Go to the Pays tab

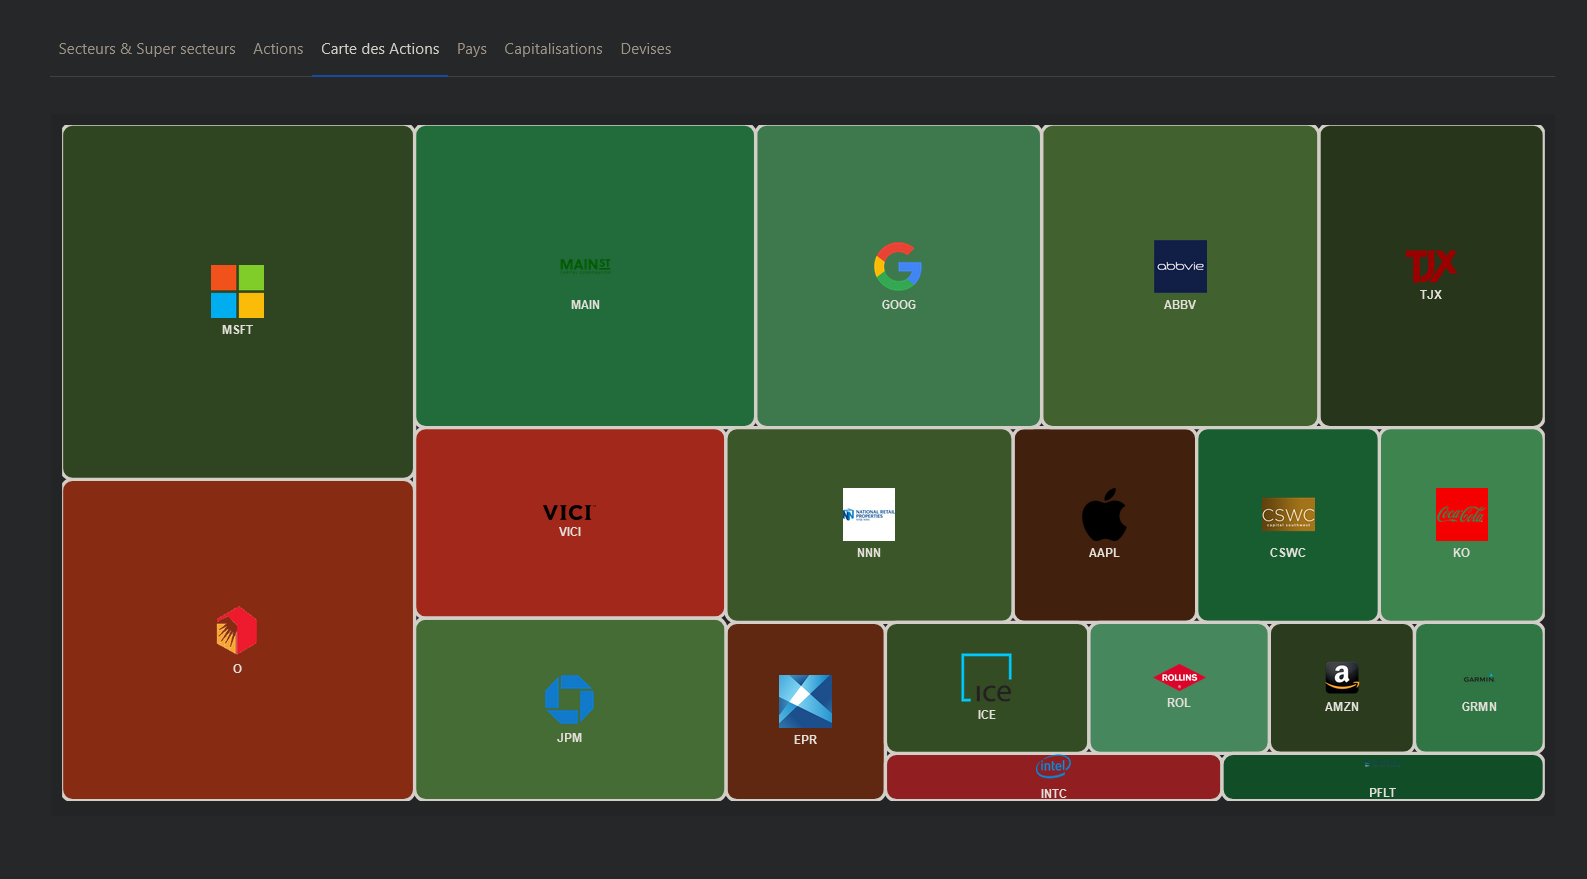471,49
